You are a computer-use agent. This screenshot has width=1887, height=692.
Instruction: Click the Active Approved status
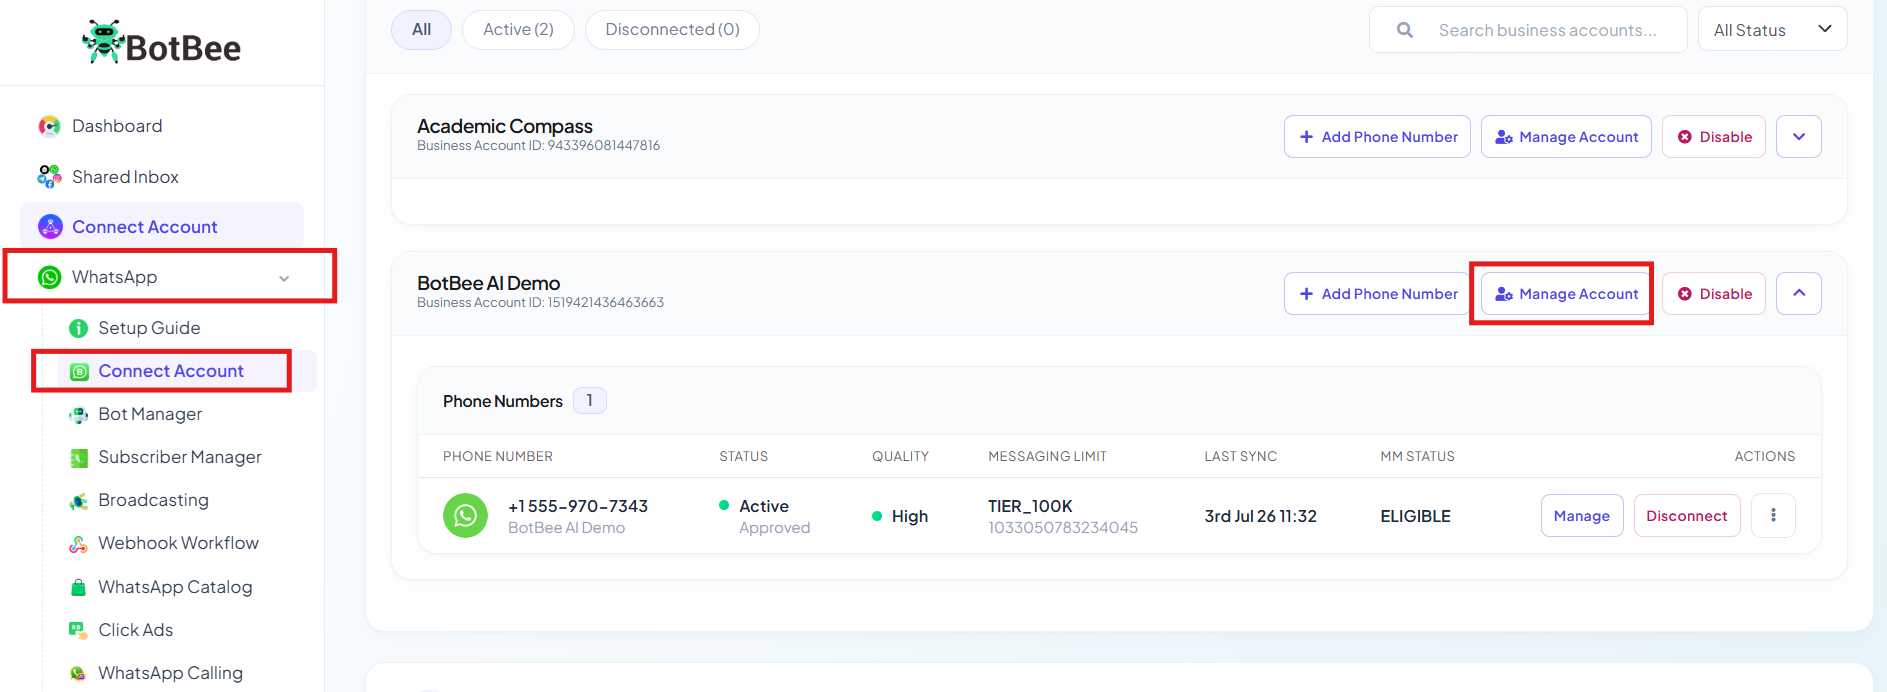765,516
